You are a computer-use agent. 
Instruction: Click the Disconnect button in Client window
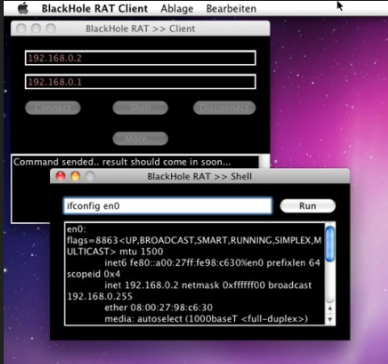point(224,108)
